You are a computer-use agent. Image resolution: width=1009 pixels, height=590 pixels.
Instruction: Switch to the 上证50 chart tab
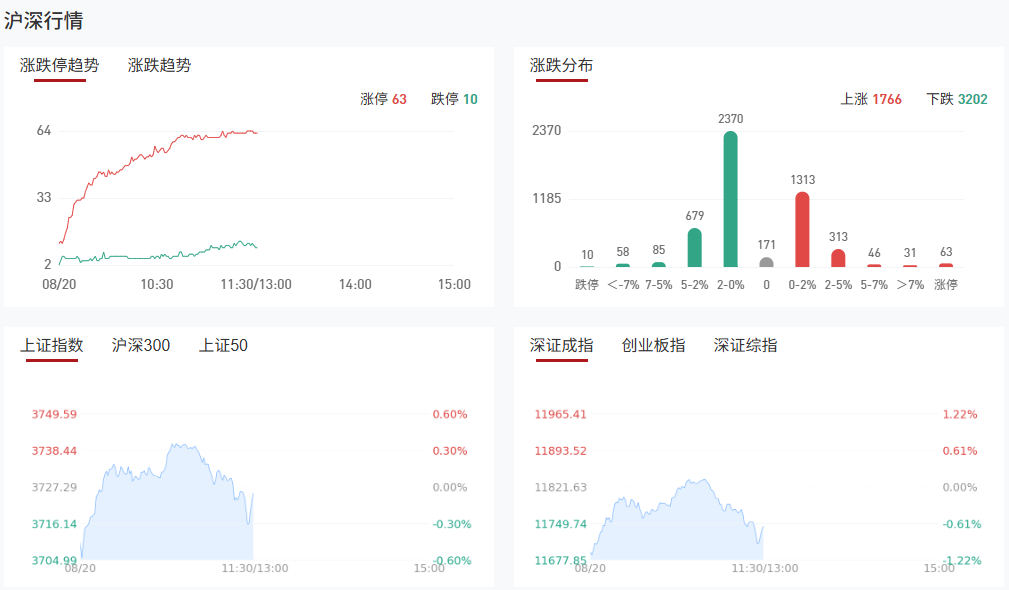[x=223, y=346]
